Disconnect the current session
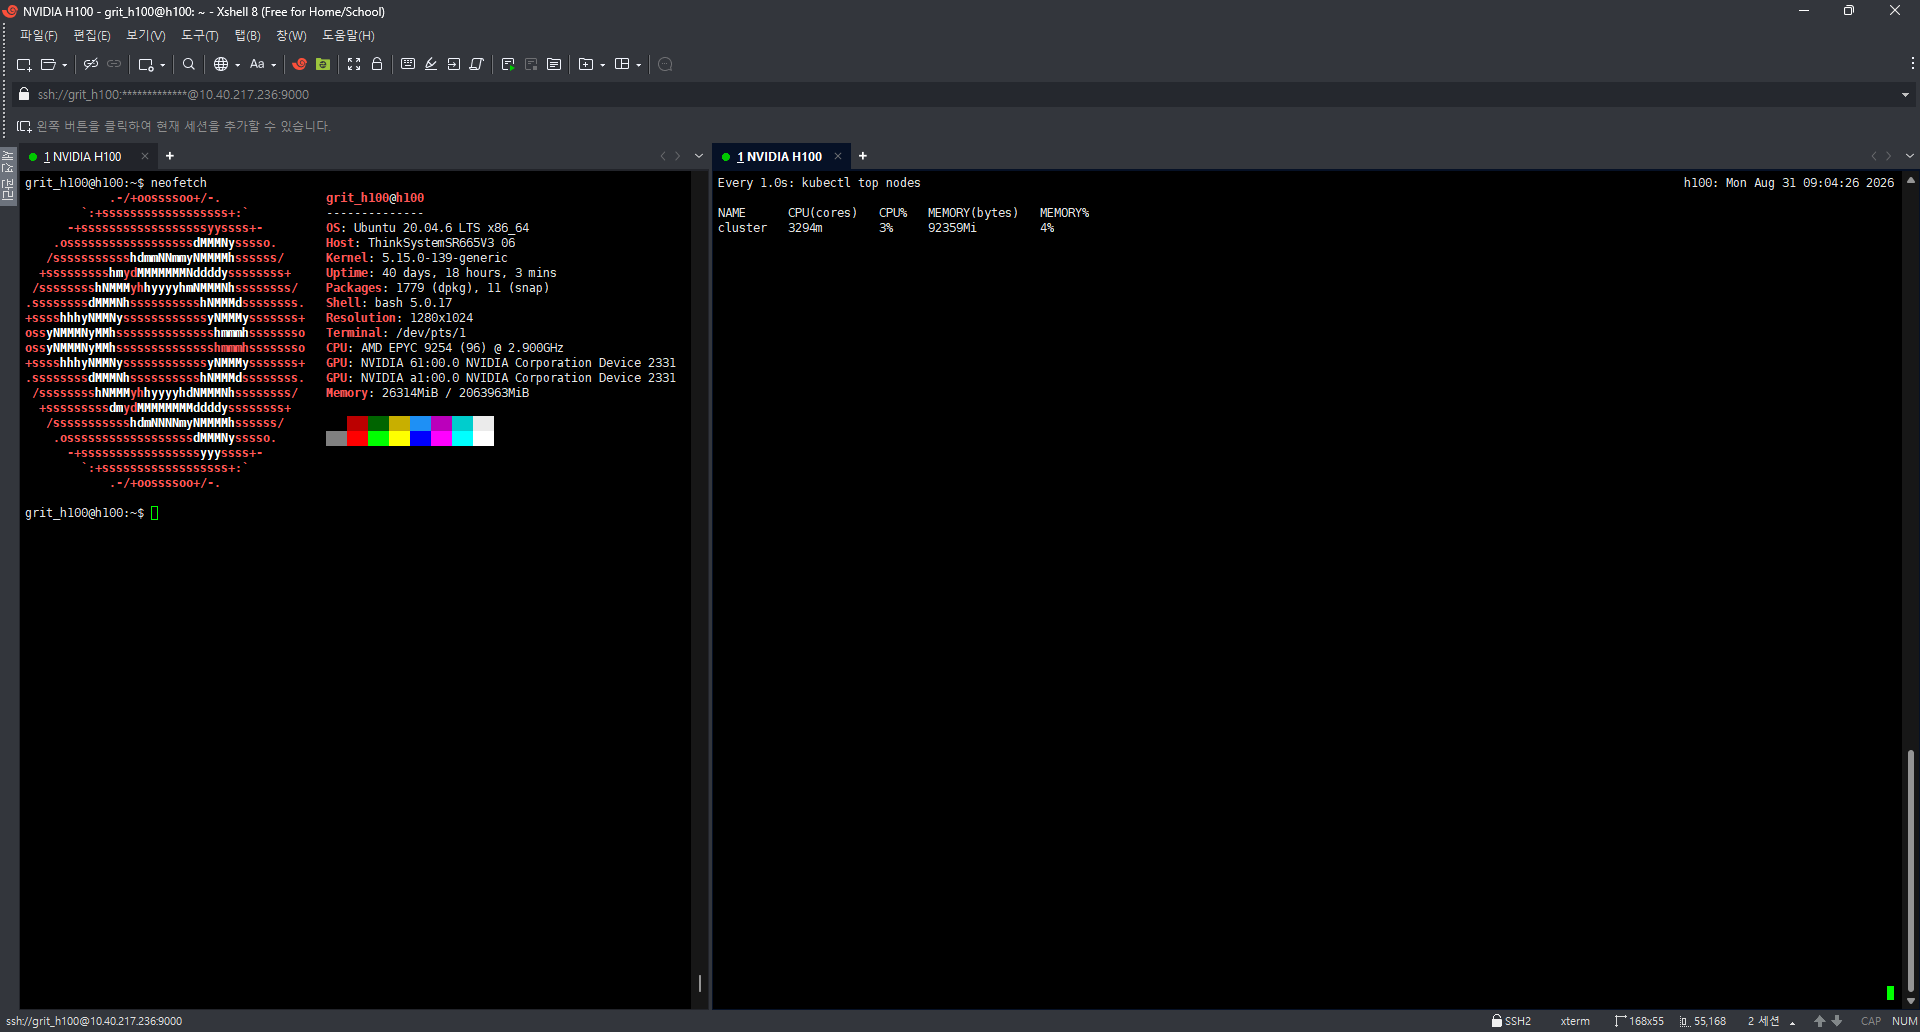 (91, 64)
